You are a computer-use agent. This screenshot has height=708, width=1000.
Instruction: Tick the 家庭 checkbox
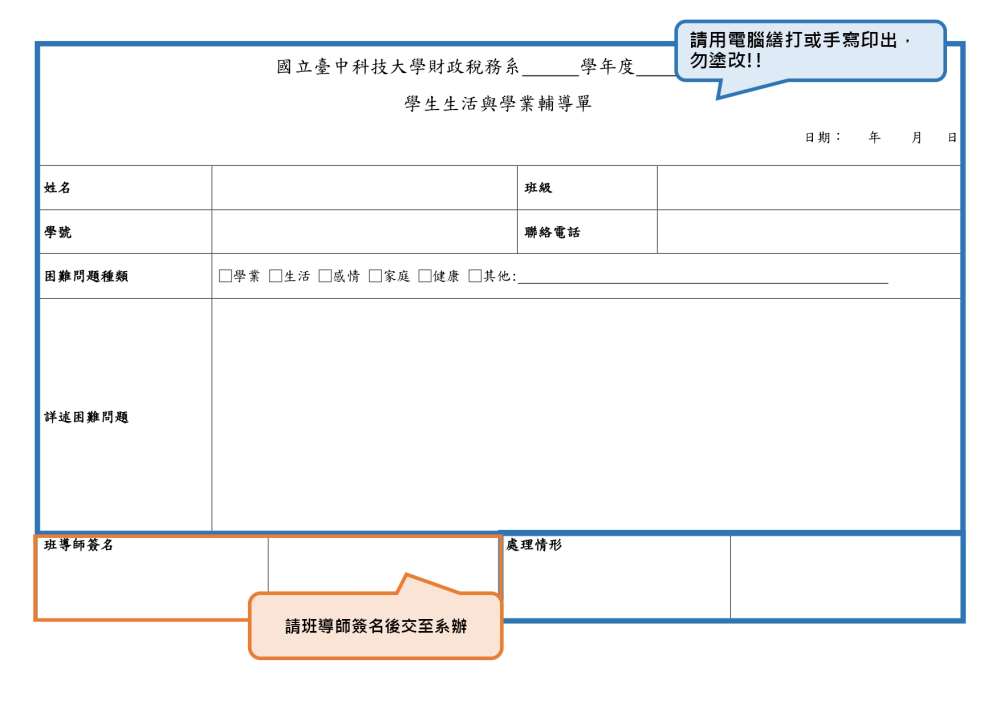(375, 276)
